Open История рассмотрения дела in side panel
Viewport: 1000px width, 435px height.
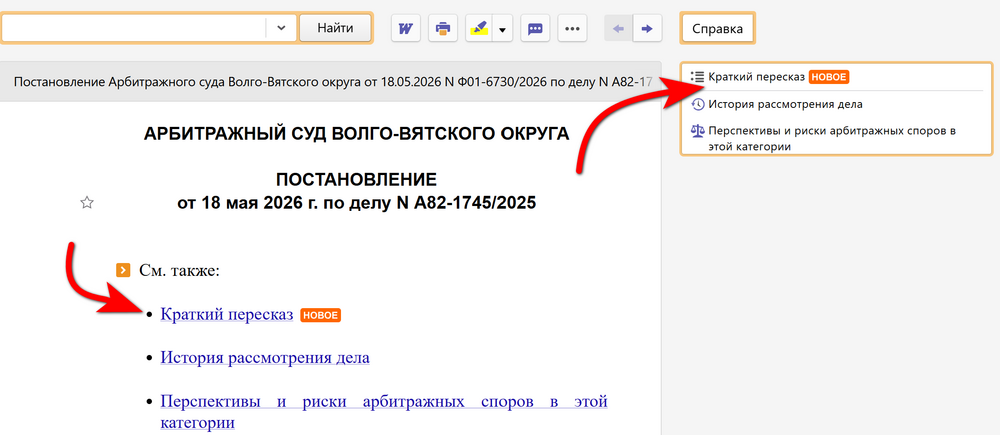(x=785, y=104)
